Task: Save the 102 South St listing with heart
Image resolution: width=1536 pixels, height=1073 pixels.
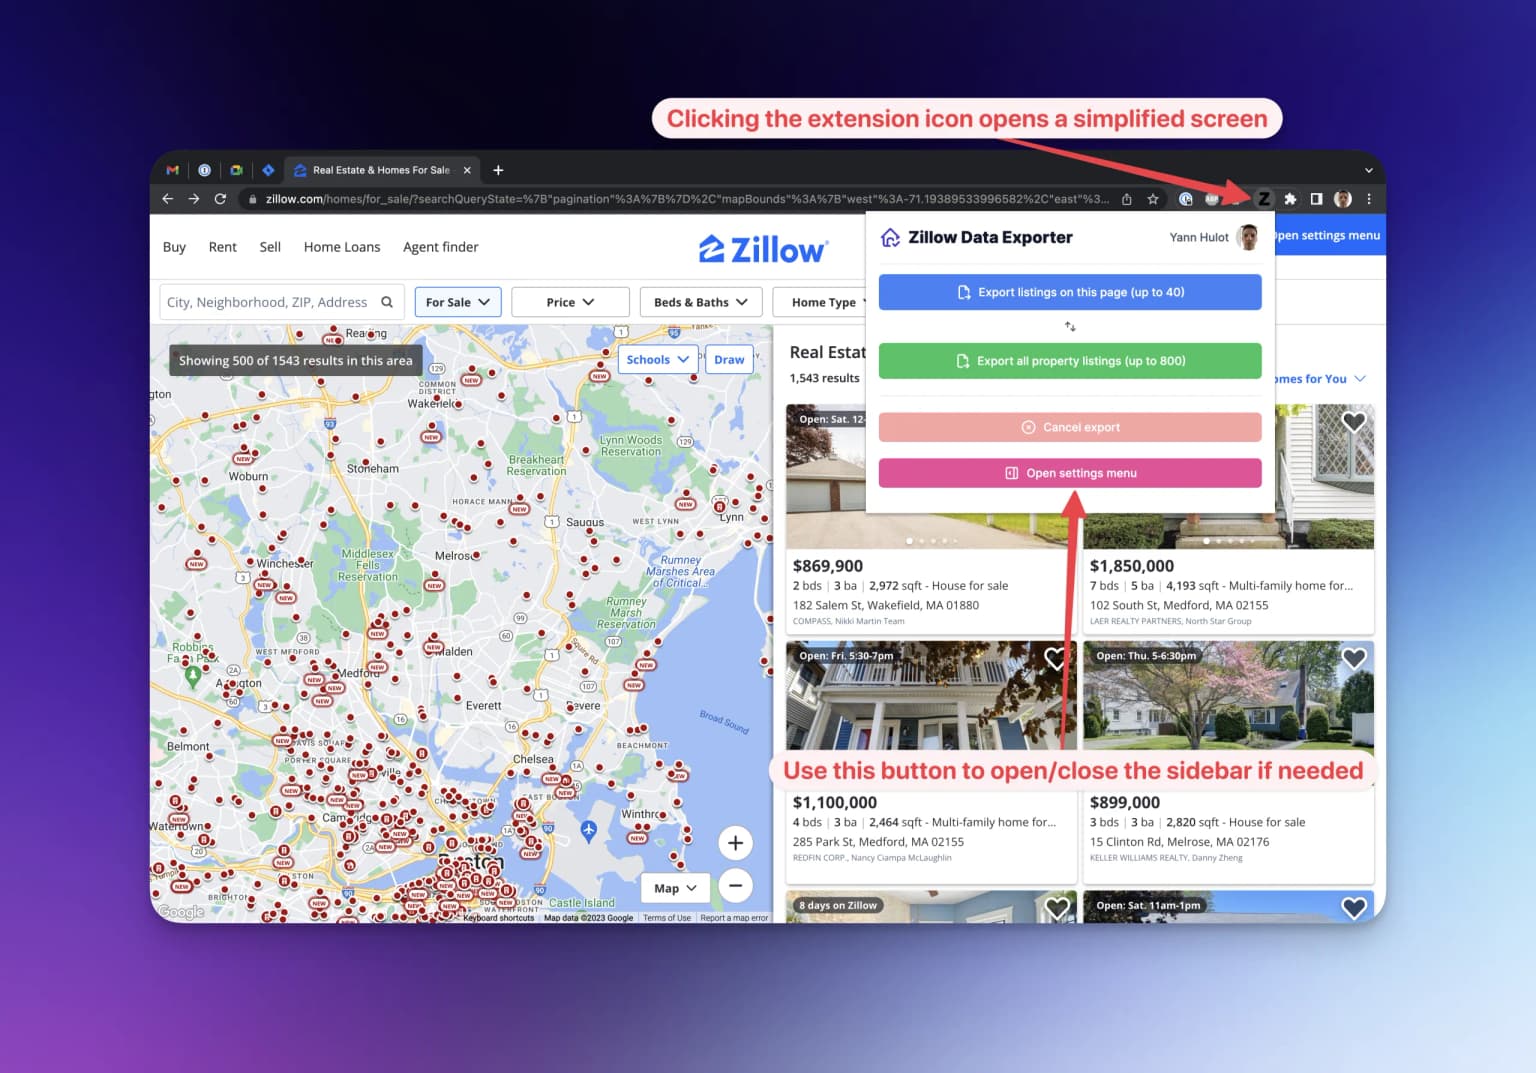Action: coord(1354,422)
